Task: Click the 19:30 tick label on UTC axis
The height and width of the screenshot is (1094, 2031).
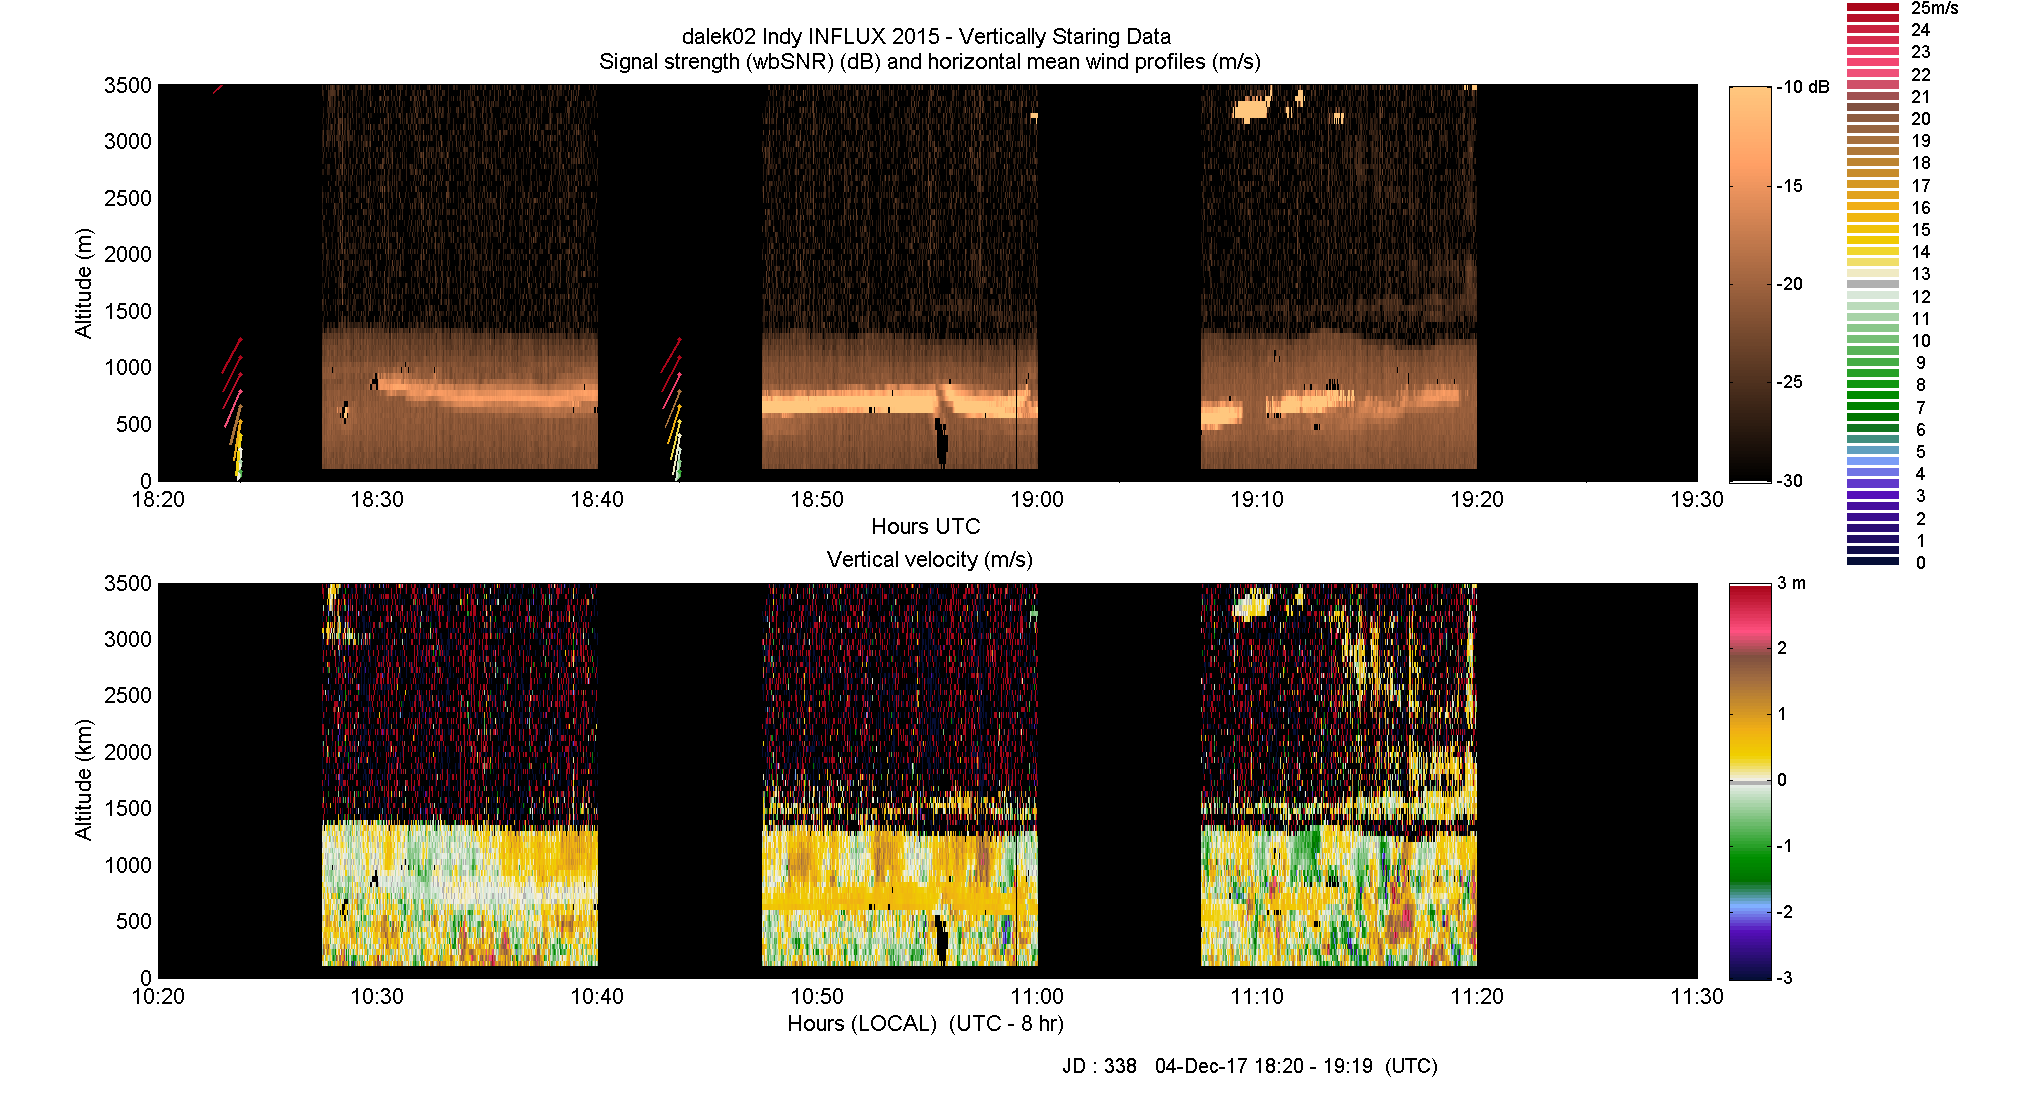Action: pos(1697,499)
